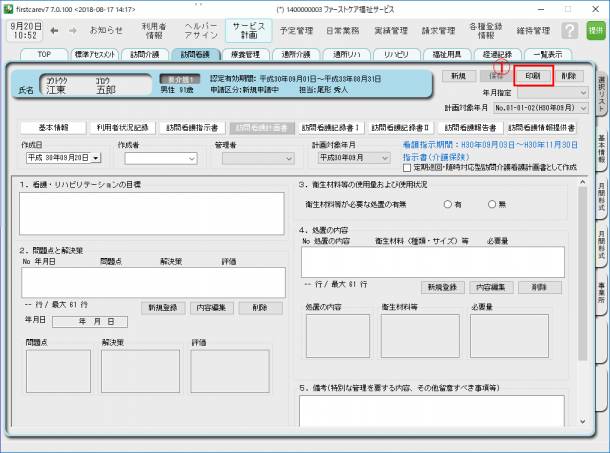This screenshot has width=610, height=453.
Task: Select 有 for 衛生材料 necessity
Action: pos(448,203)
